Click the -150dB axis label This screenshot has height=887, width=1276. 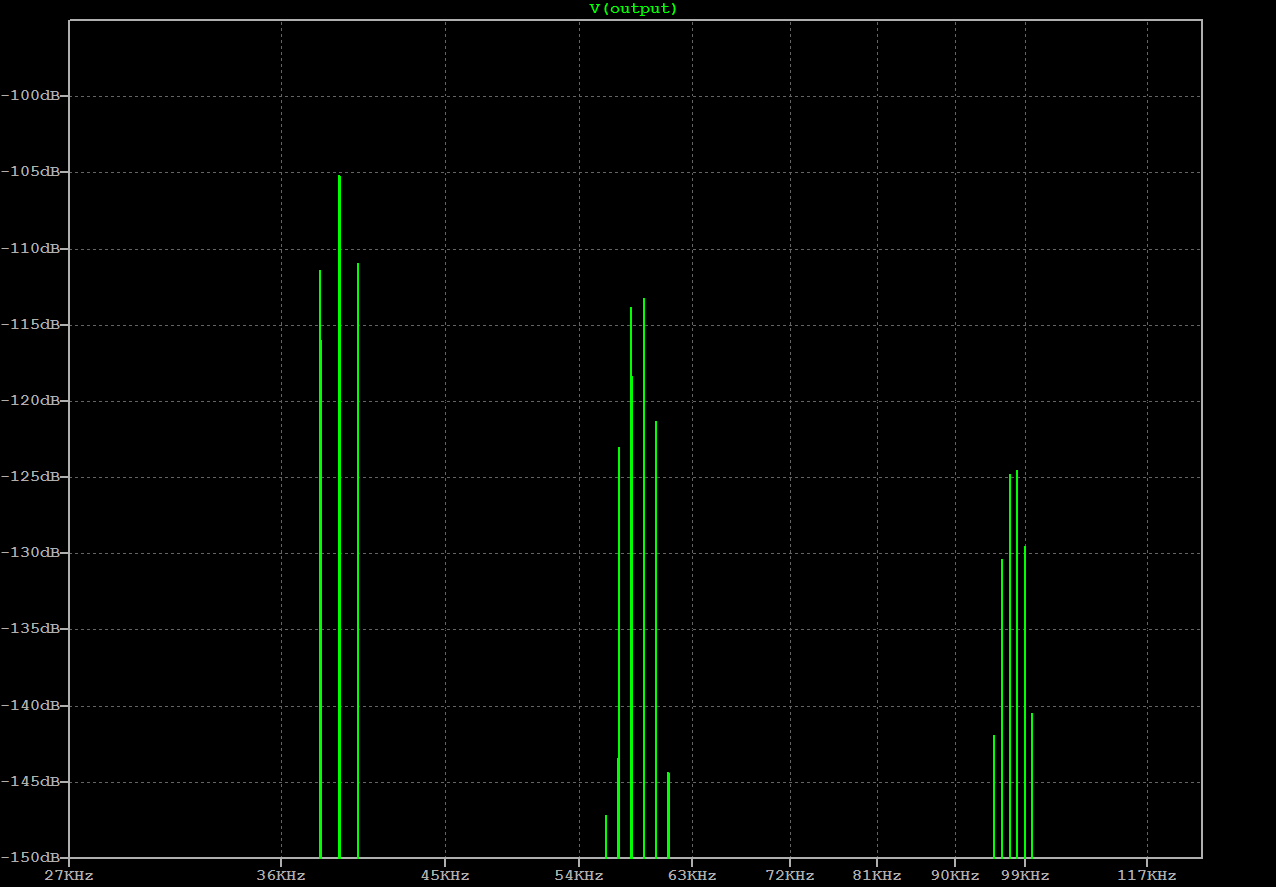point(31,857)
